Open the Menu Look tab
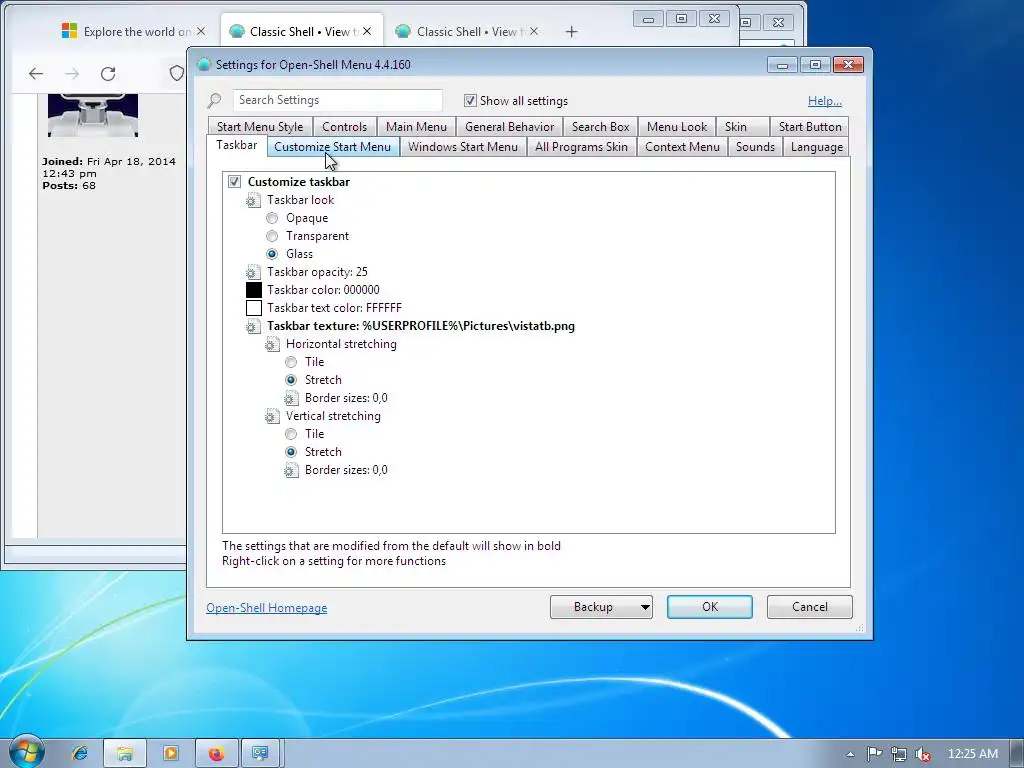The width and height of the screenshot is (1024, 768). coord(677,127)
